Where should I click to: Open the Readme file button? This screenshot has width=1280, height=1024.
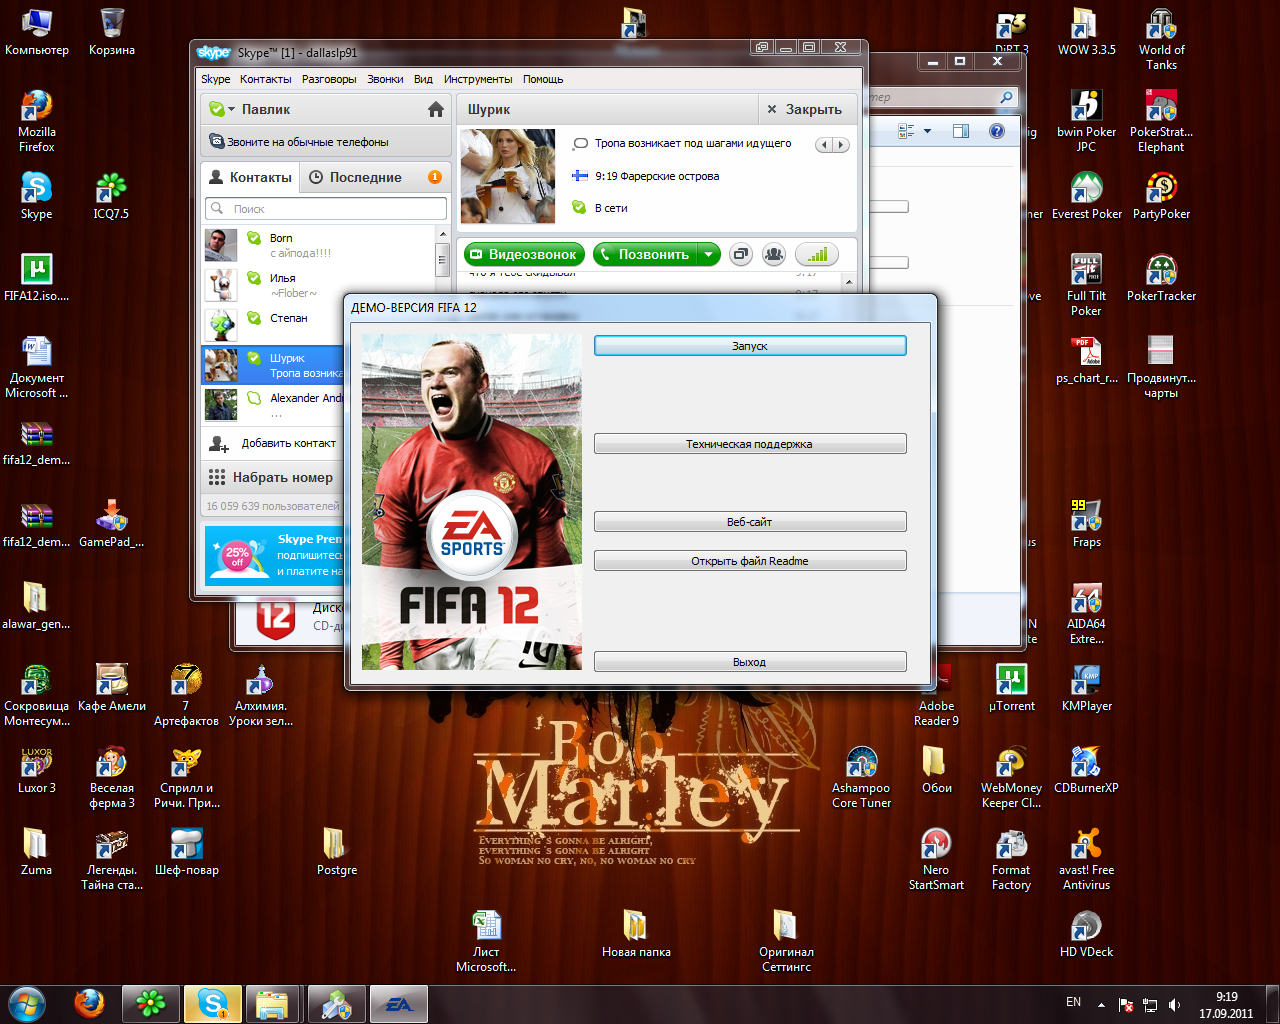tap(750, 561)
